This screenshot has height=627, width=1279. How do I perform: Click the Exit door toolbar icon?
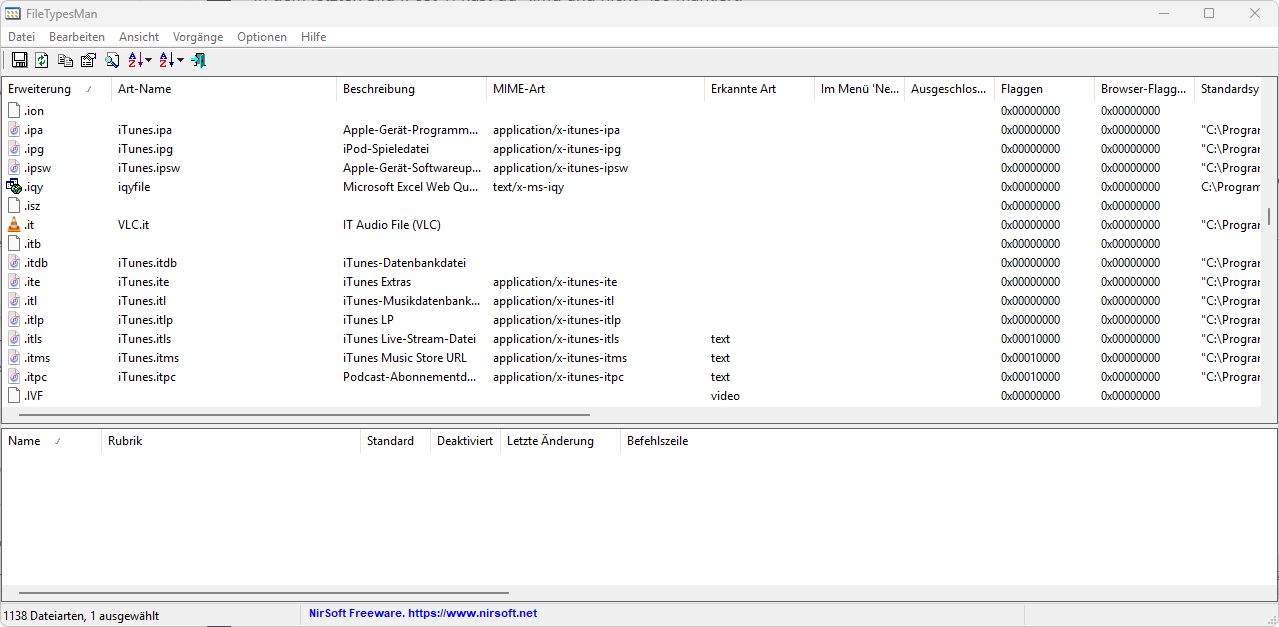199,60
